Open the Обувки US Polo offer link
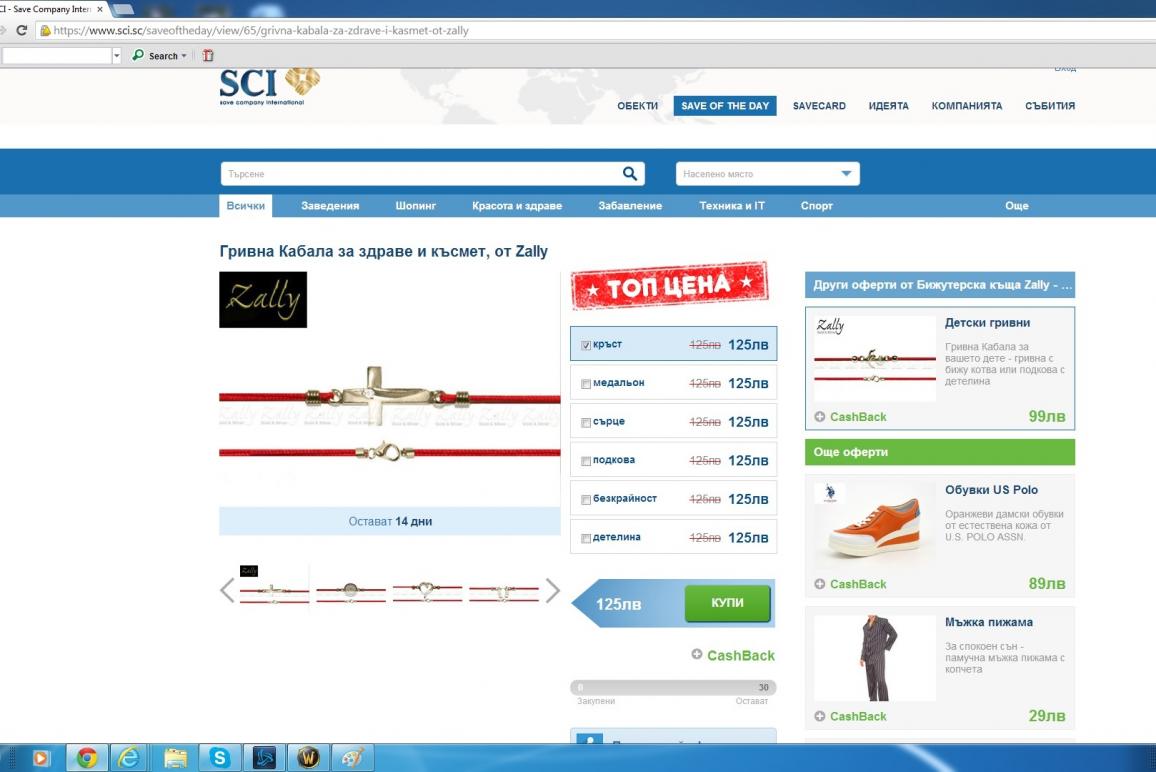1156x772 pixels. (x=992, y=490)
